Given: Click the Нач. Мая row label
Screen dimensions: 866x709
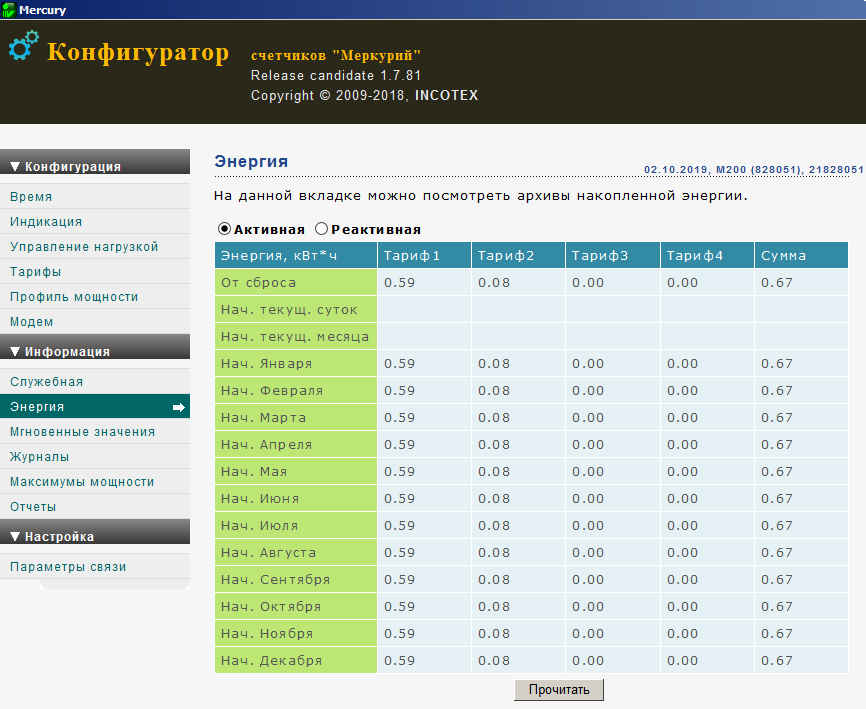Looking at the screenshot, I should point(296,472).
